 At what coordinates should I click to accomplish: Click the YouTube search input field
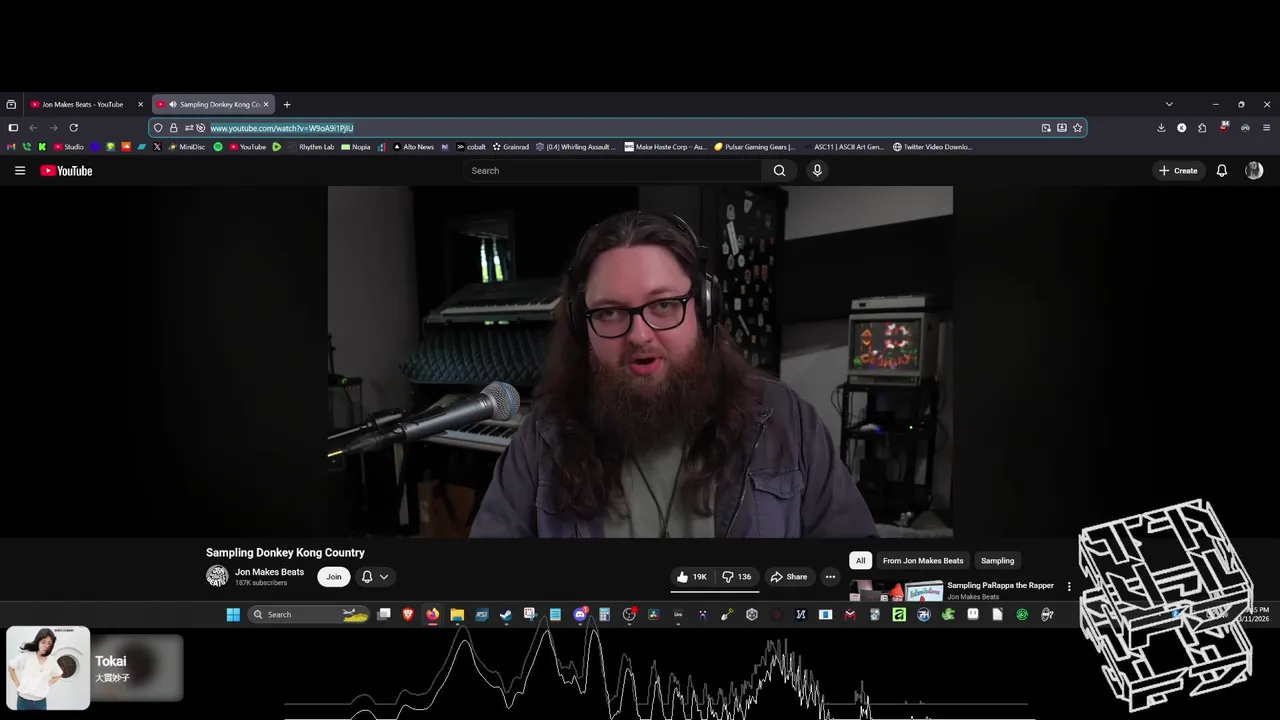click(613, 171)
